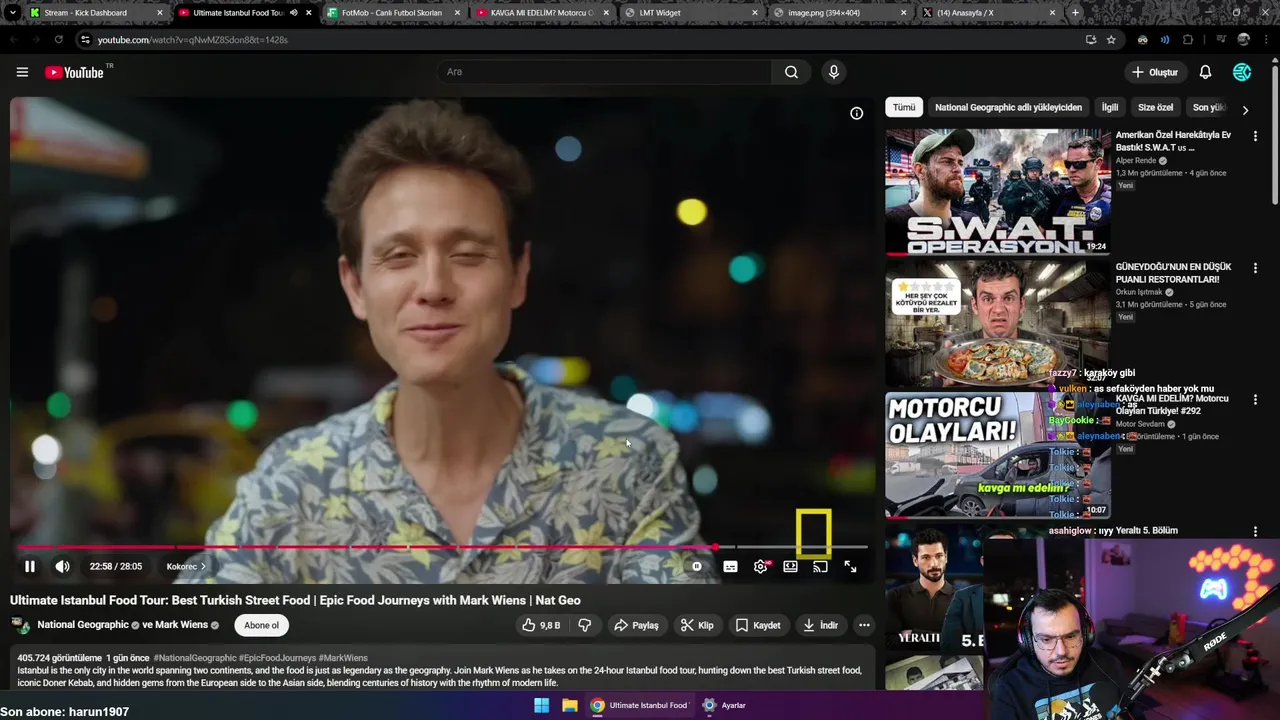This screenshot has width=1280, height=720.
Task: Switch to 'KAVGA MI EDELİM?' tab
Action: 540,13
